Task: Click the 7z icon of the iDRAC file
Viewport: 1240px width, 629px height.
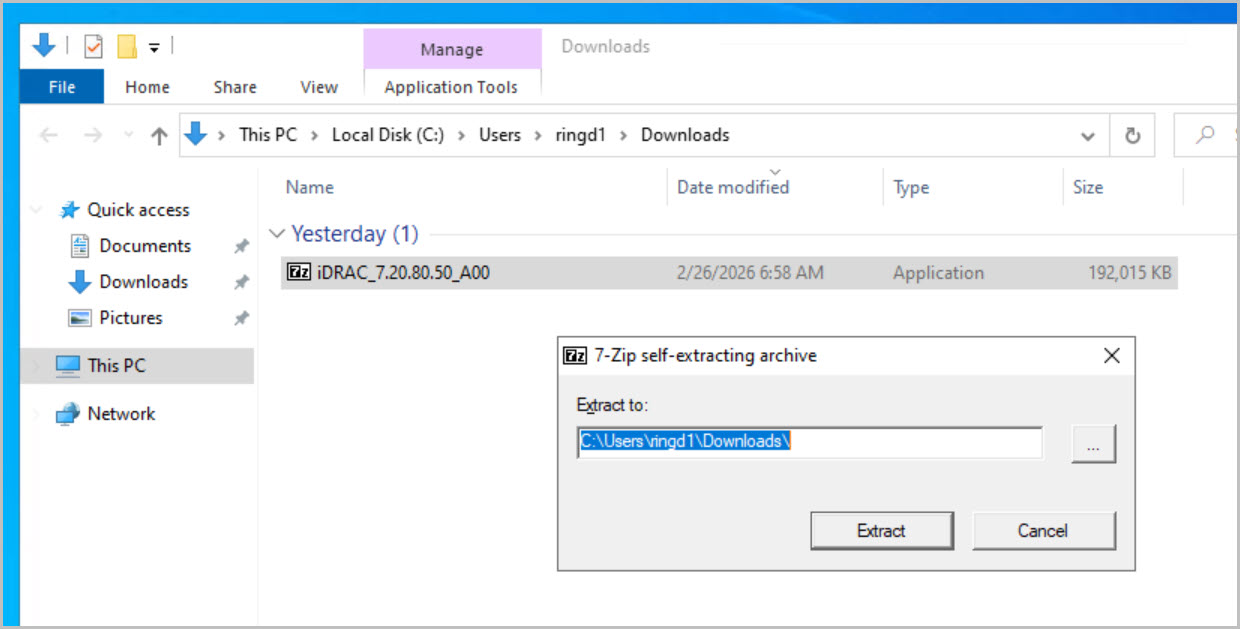Action: (299, 272)
